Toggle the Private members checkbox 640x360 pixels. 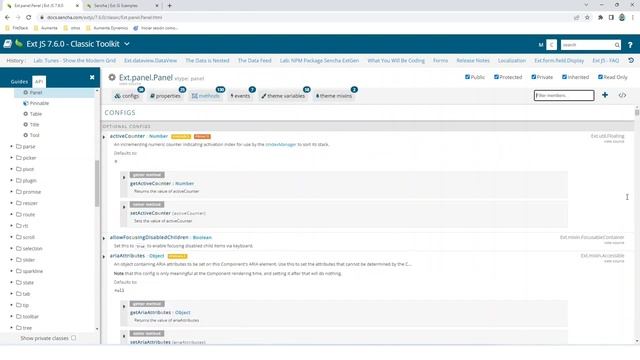pyautogui.click(x=533, y=77)
